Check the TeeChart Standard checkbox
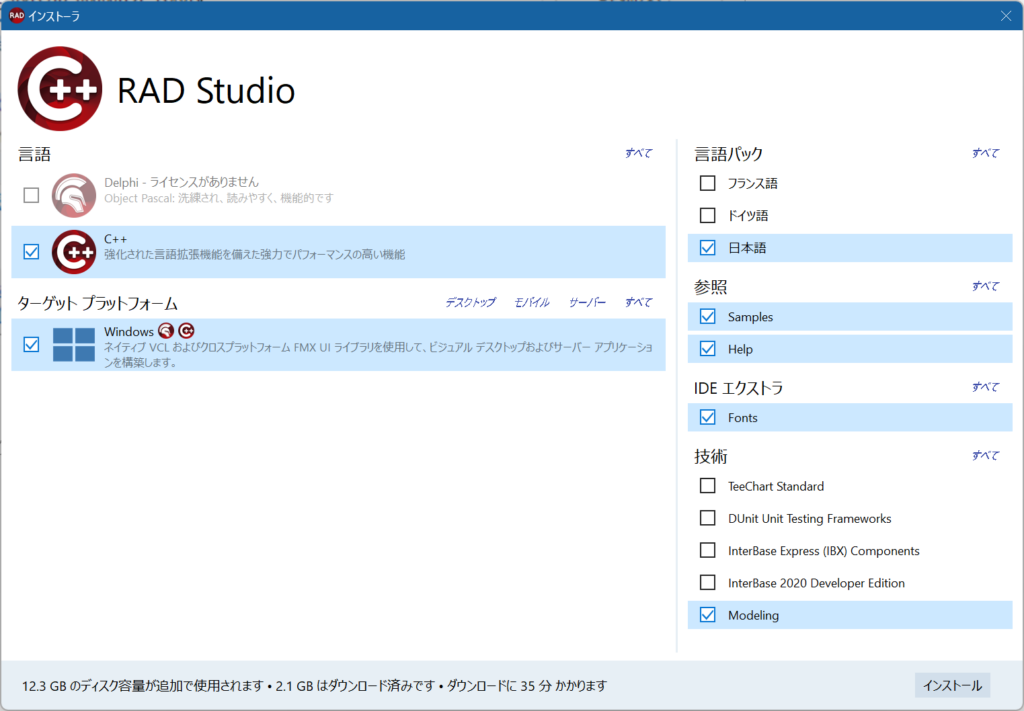 708,486
